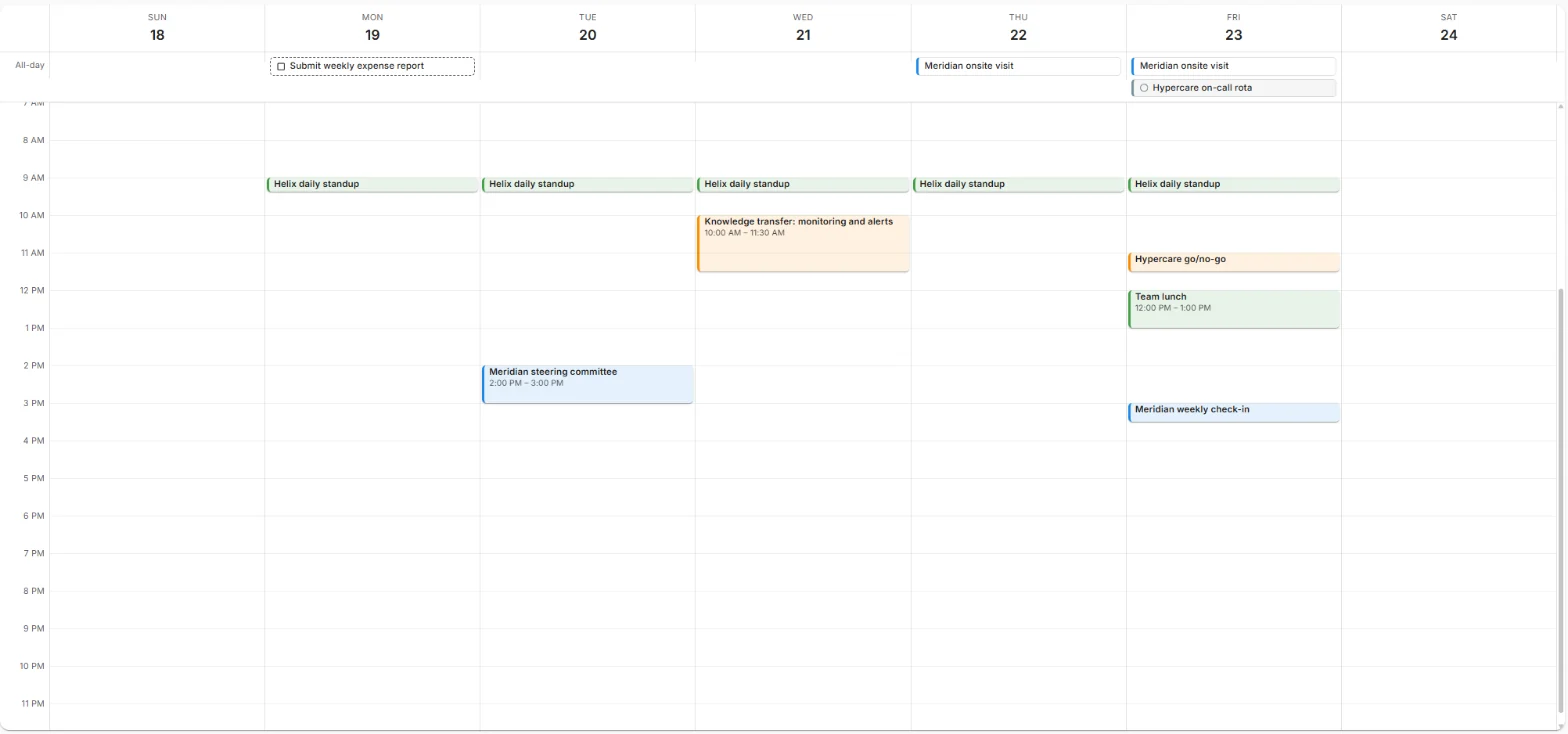
Task: Click the 12 PM time label
Action: (33, 291)
